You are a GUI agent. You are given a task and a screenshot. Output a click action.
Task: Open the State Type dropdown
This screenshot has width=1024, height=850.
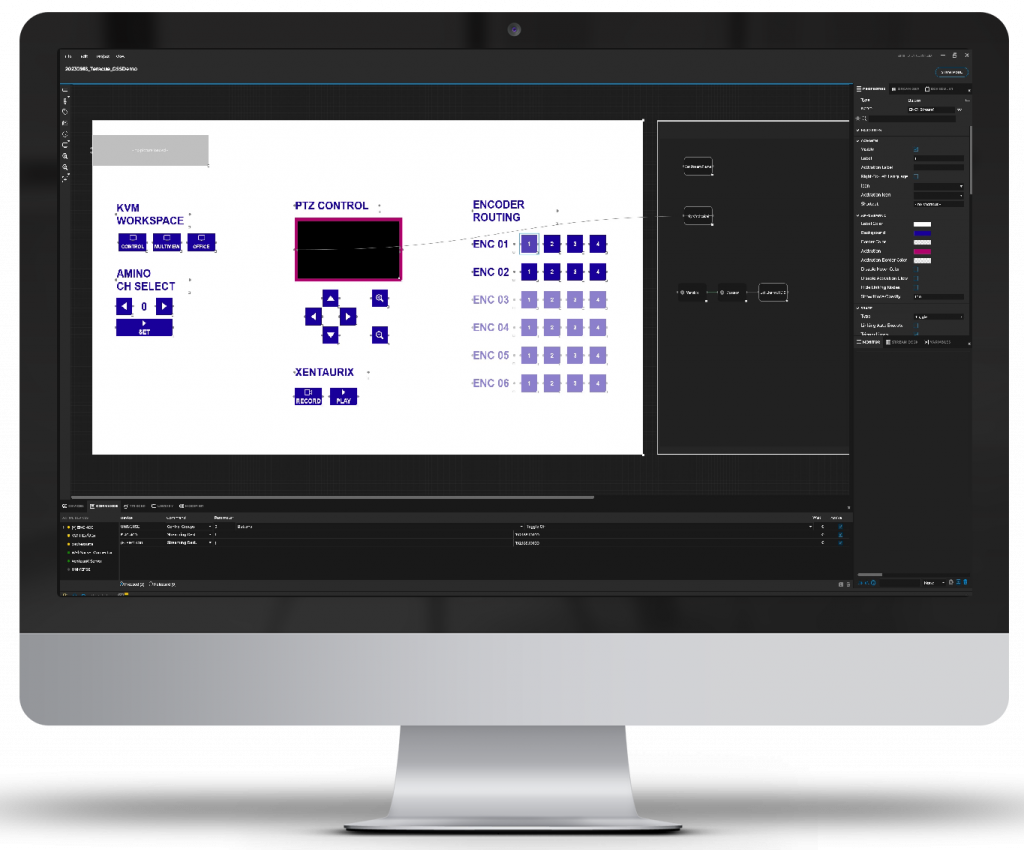(x=938, y=316)
